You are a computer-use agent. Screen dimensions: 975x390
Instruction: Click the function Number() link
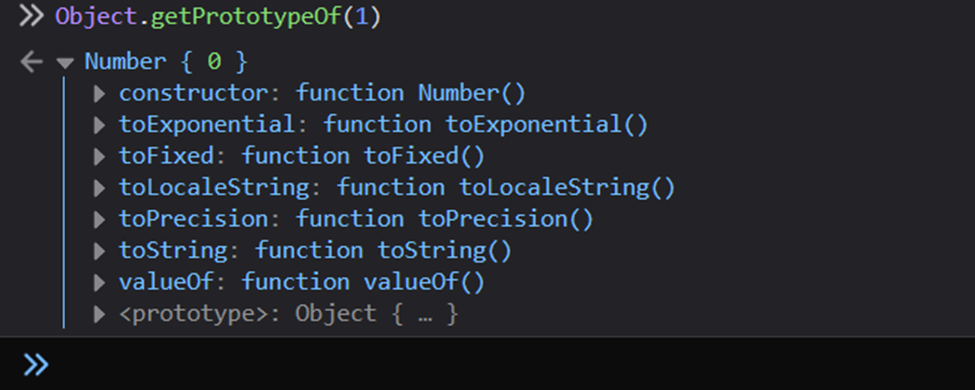[410, 93]
